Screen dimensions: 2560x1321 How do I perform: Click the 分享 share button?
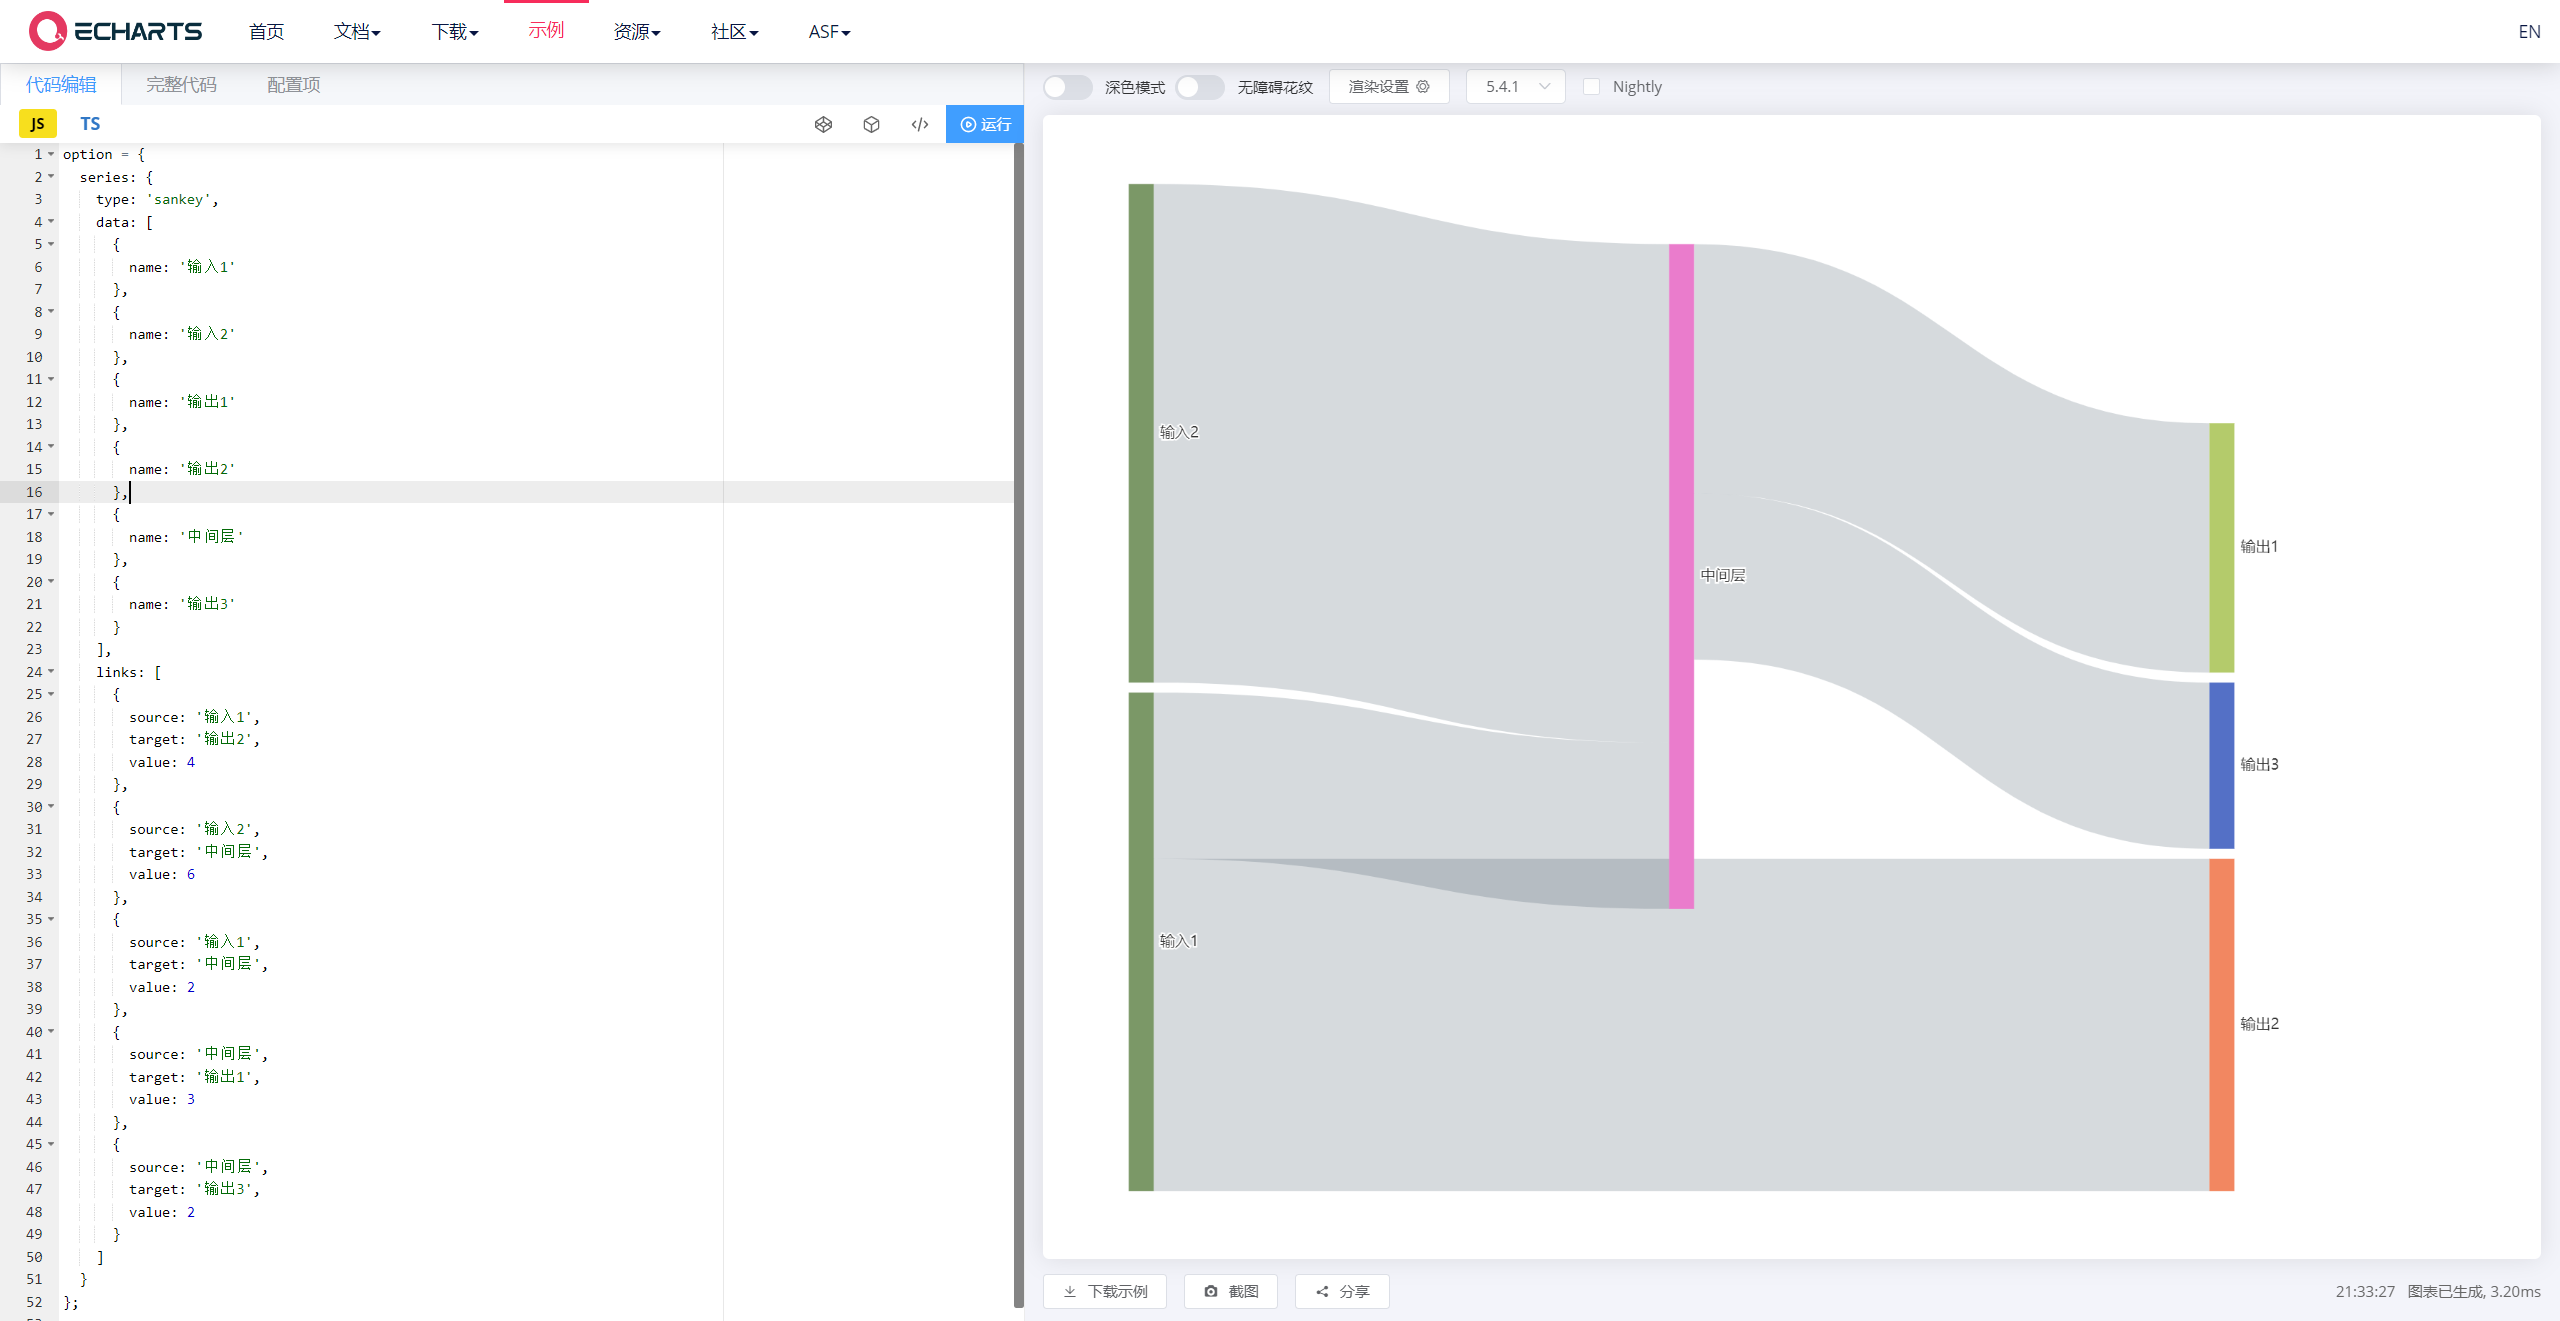pyautogui.click(x=1341, y=1291)
